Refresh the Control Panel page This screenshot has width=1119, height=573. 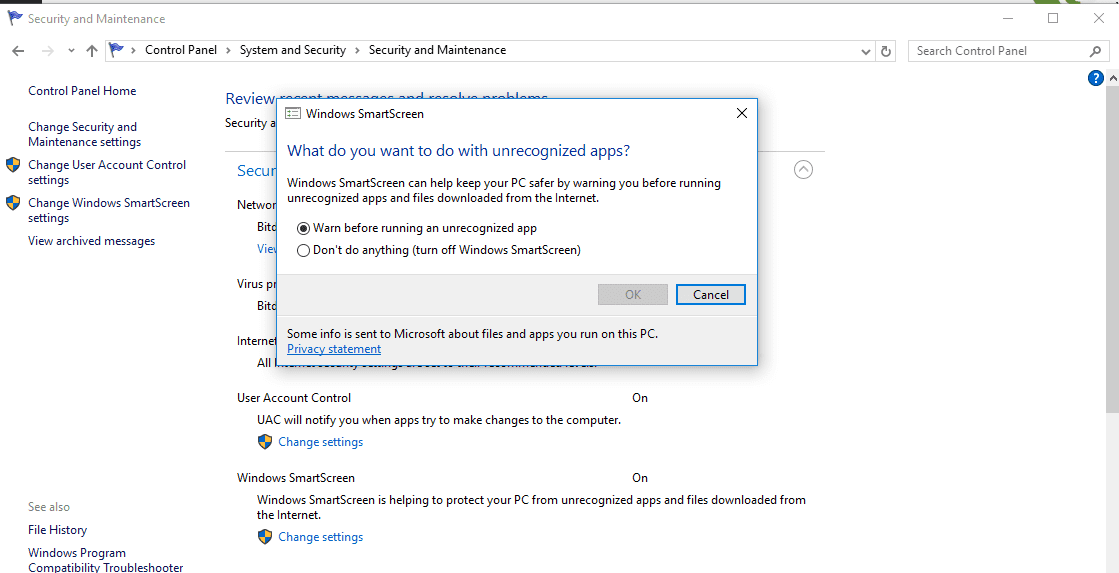tap(886, 51)
